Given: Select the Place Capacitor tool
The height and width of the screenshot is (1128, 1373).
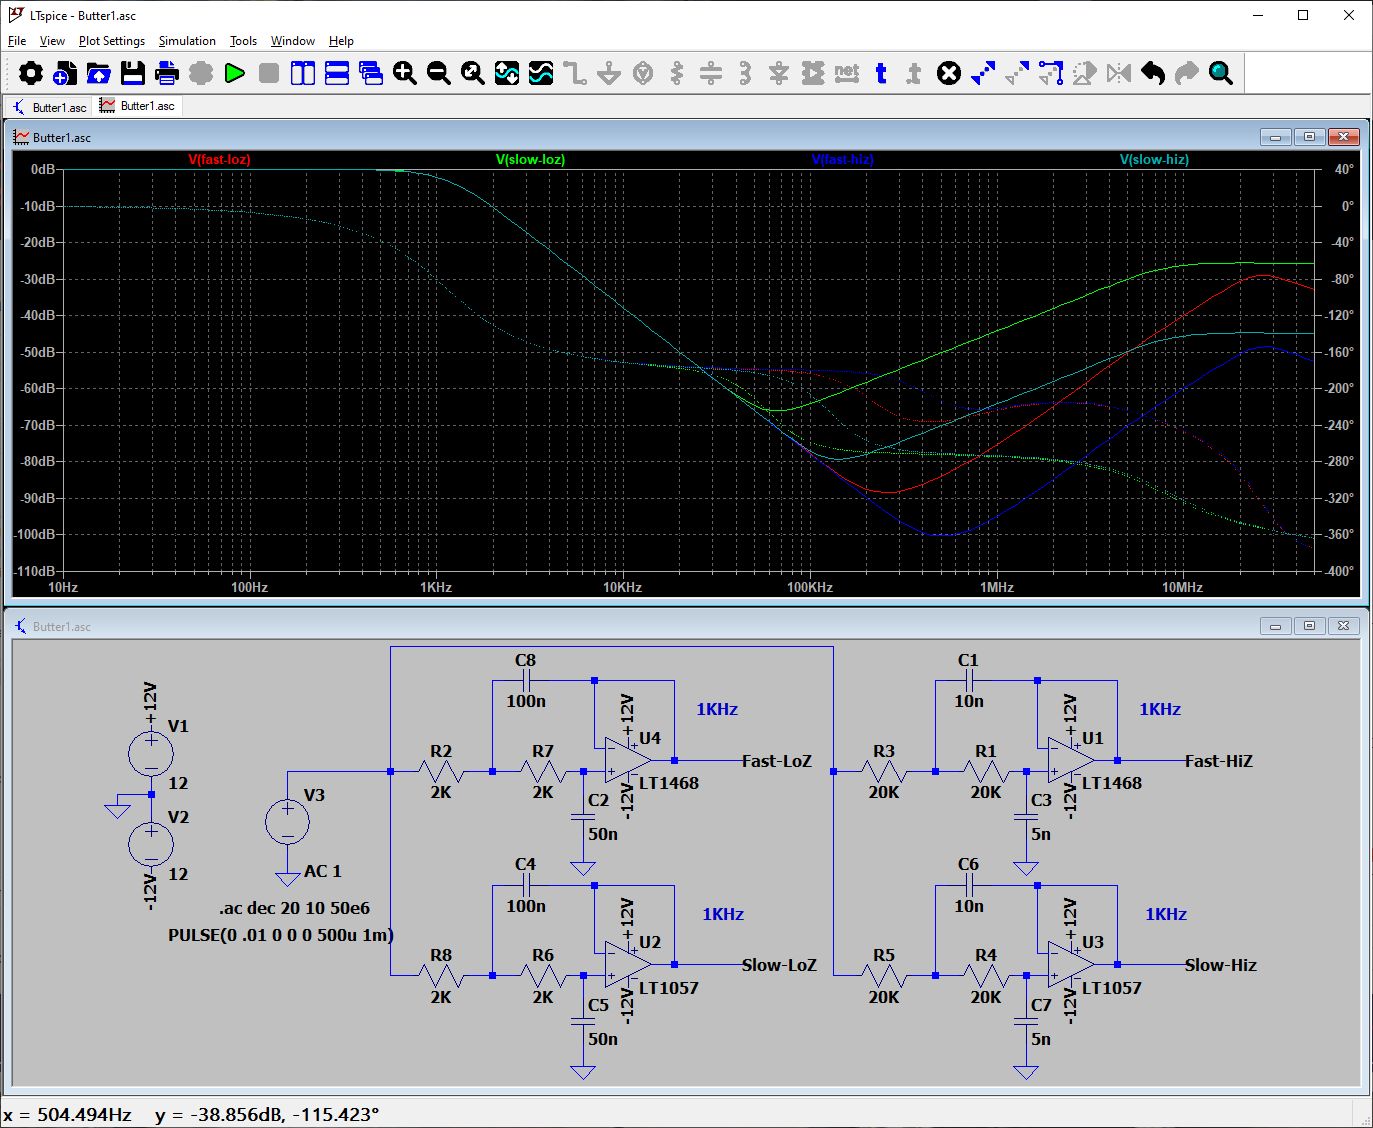Looking at the screenshot, I should point(711,73).
